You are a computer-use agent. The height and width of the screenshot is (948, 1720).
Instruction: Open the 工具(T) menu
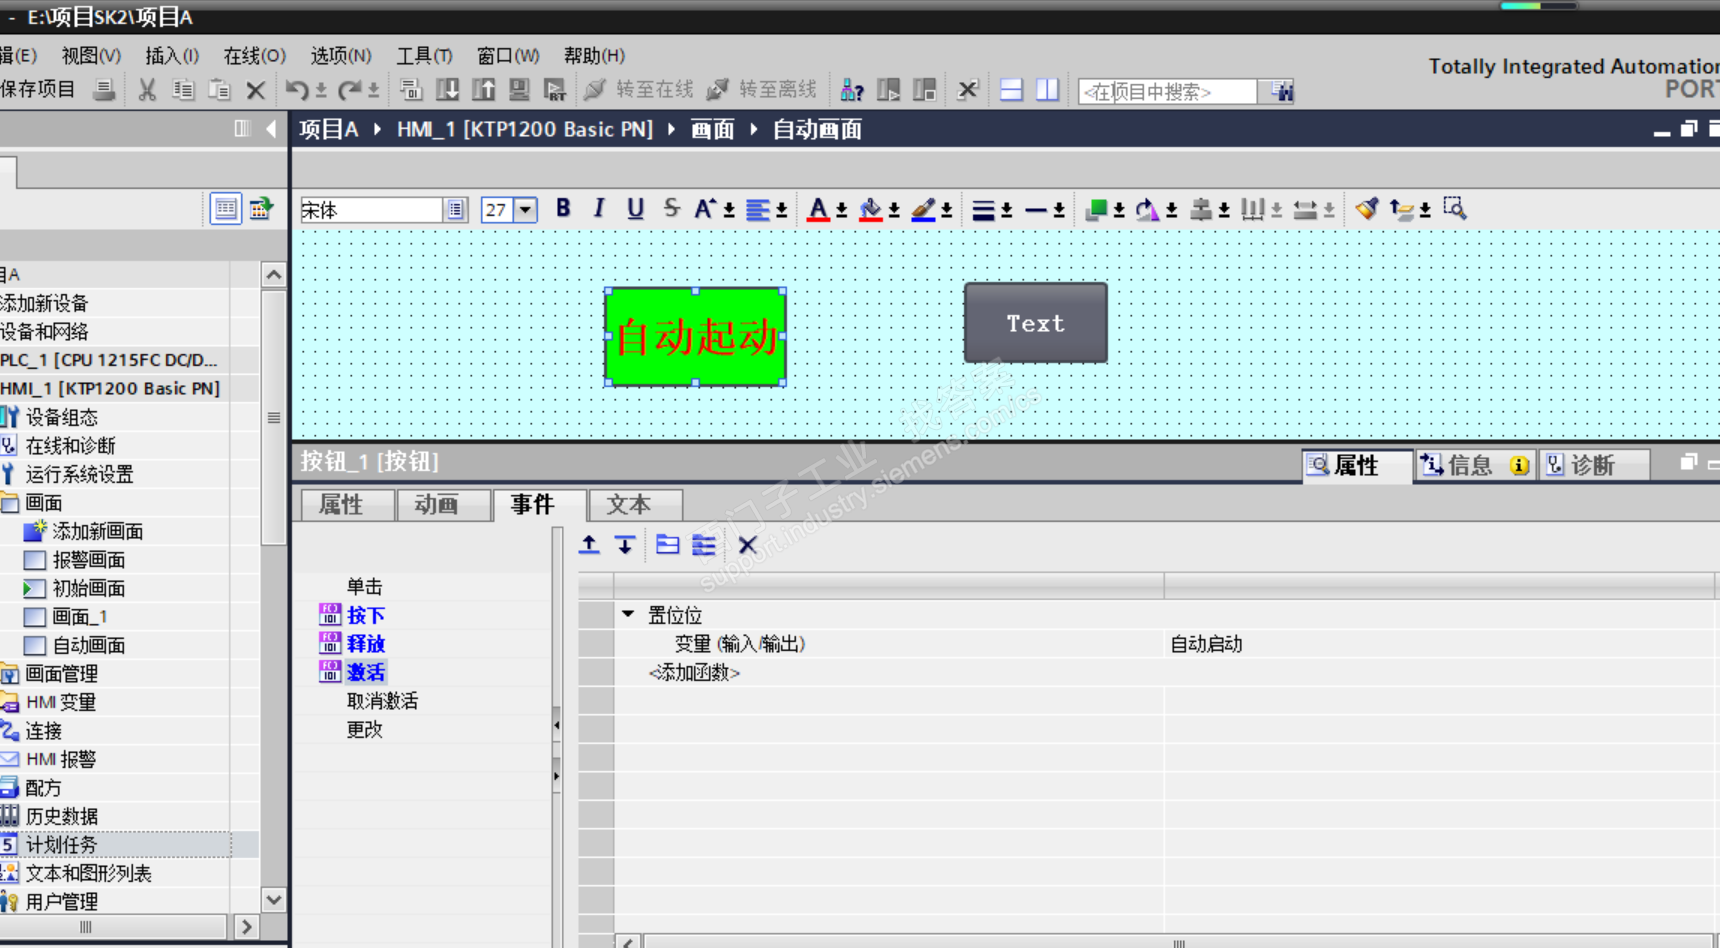424,56
